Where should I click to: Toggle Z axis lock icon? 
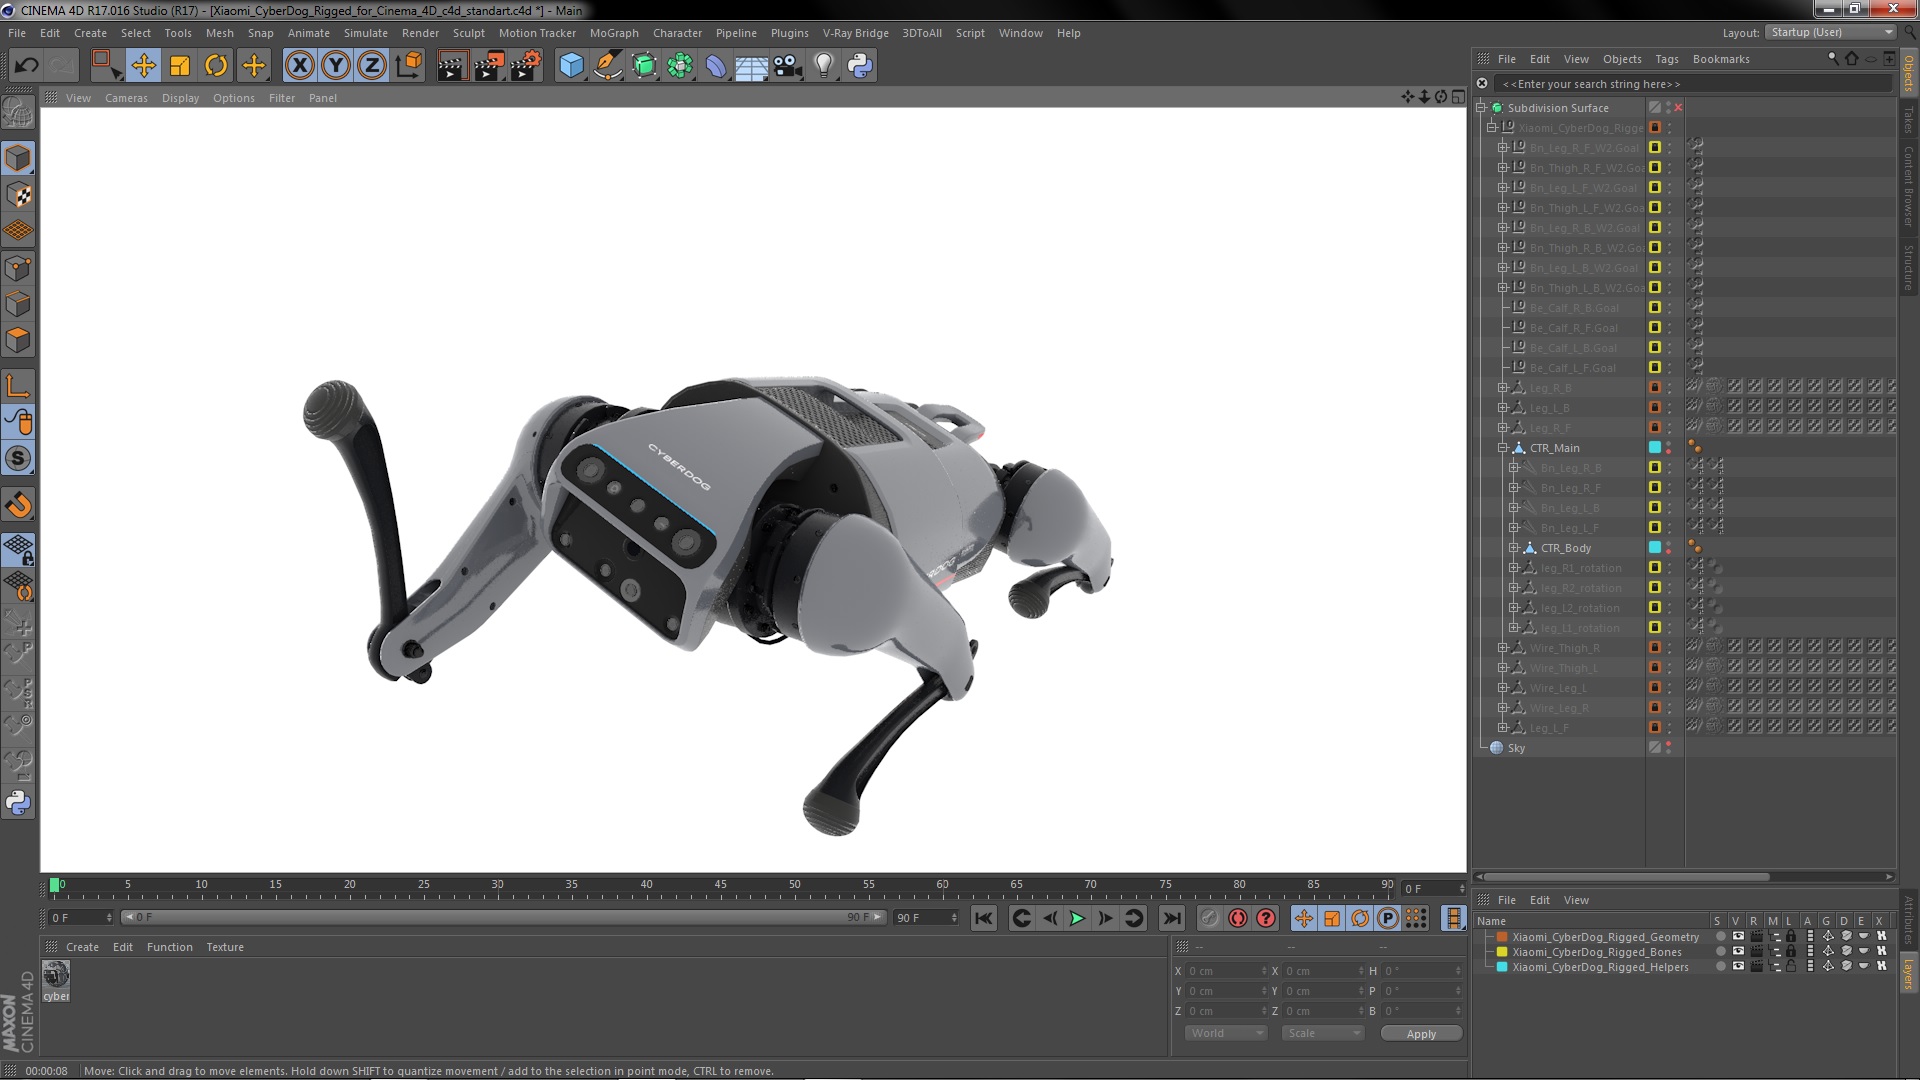pyautogui.click(x=372, y=66)
